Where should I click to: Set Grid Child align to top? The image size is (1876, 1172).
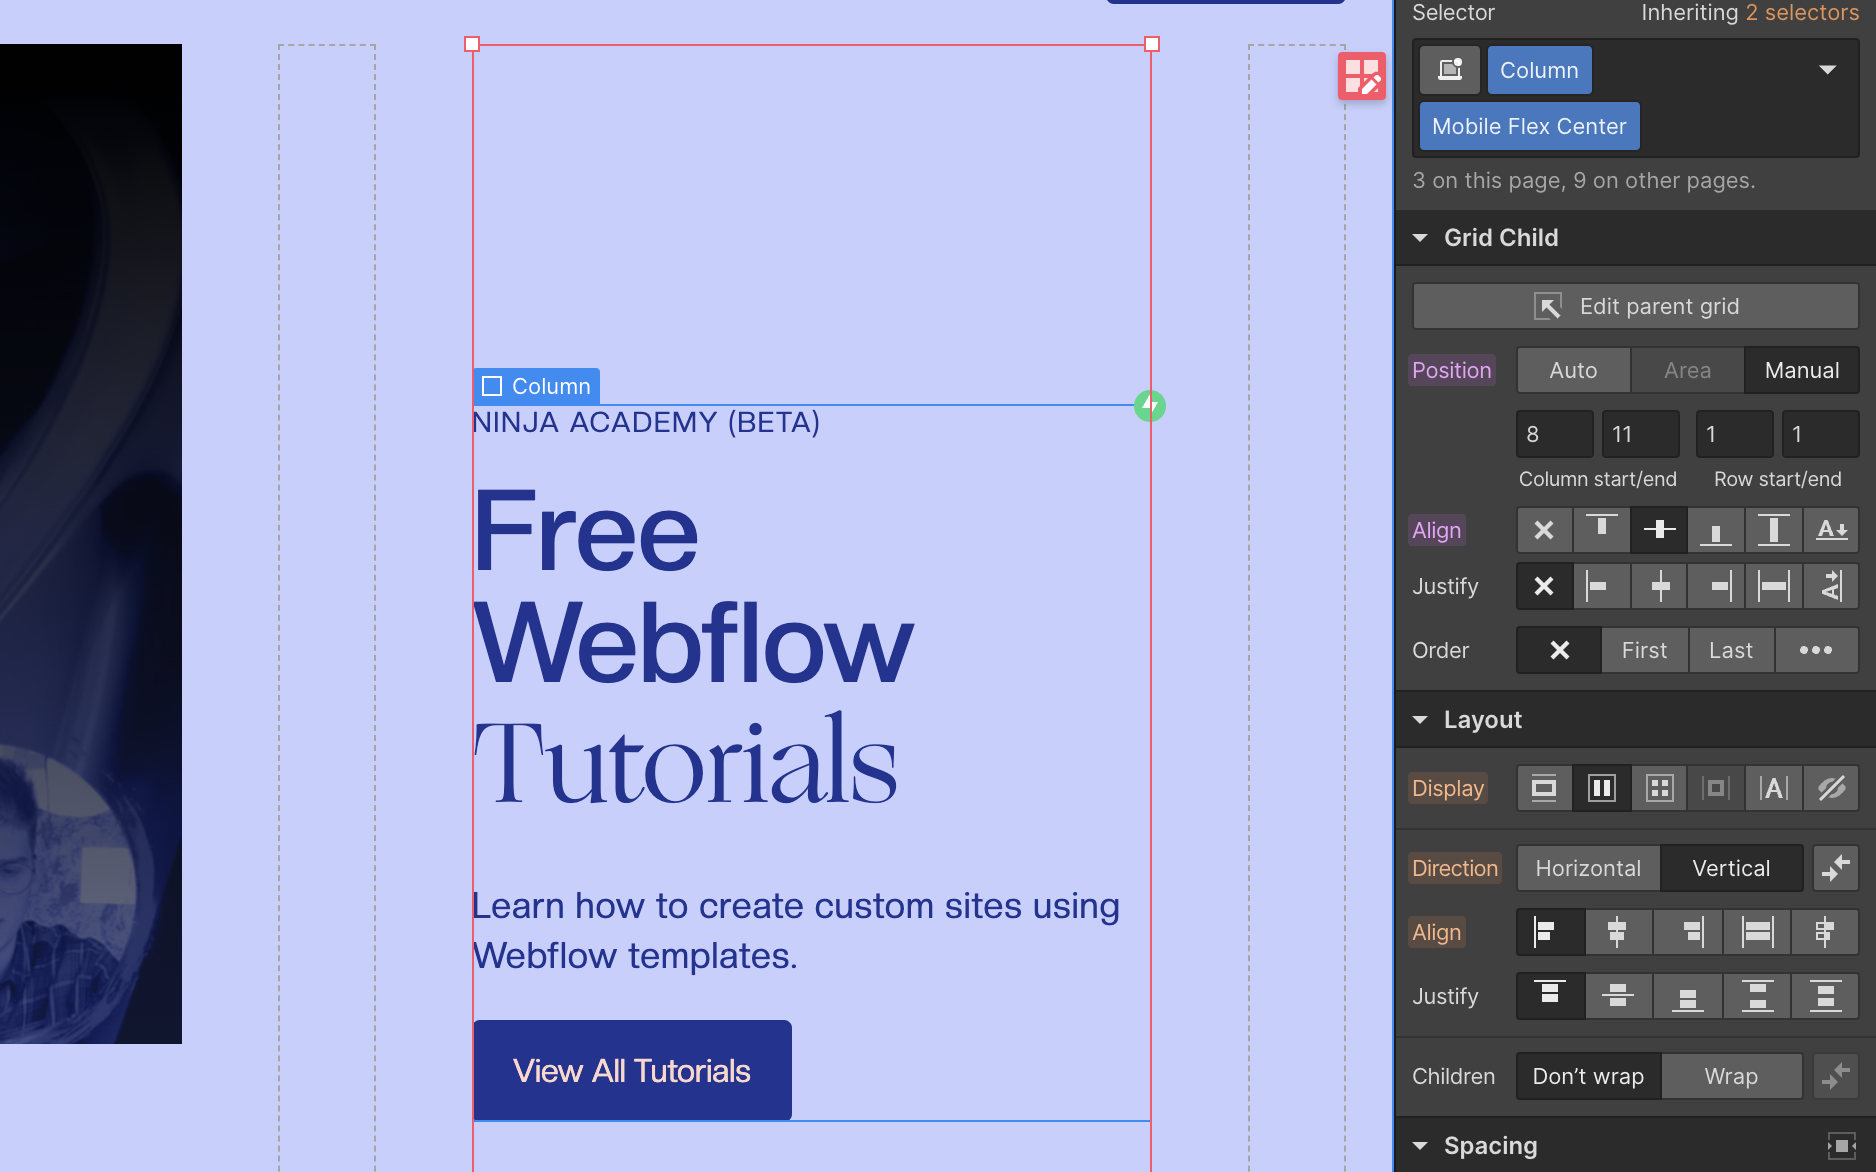[x=1601, y=530]
